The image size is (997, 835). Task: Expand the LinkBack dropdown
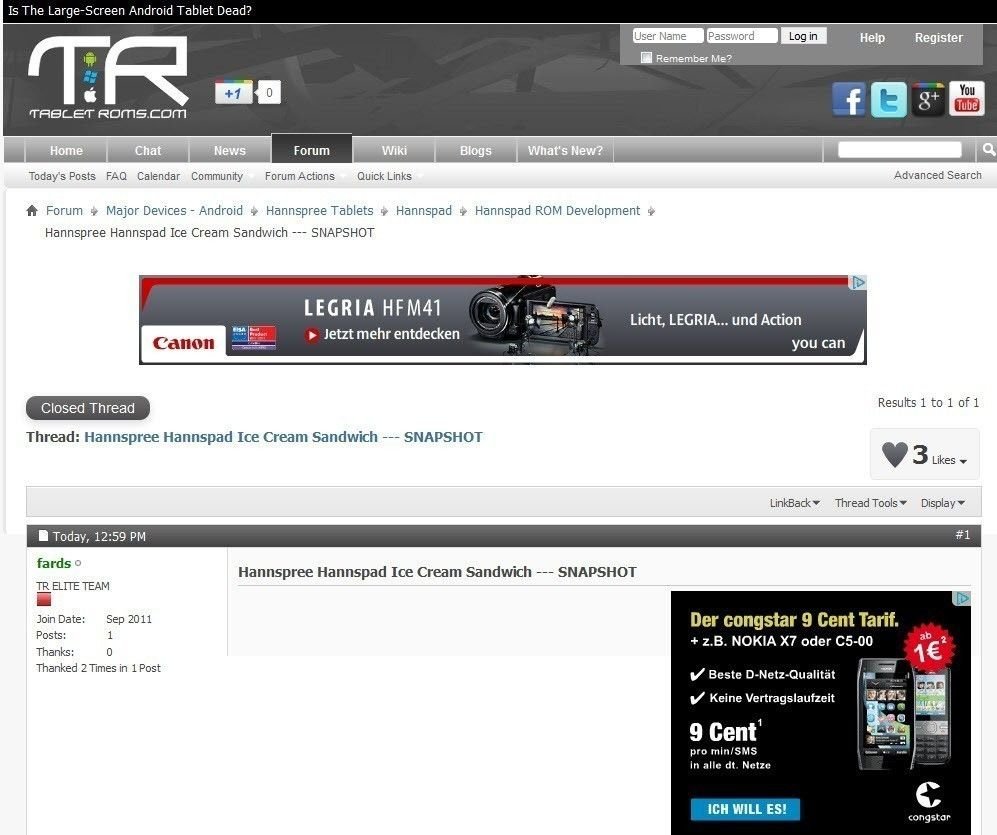coord(795,503)
